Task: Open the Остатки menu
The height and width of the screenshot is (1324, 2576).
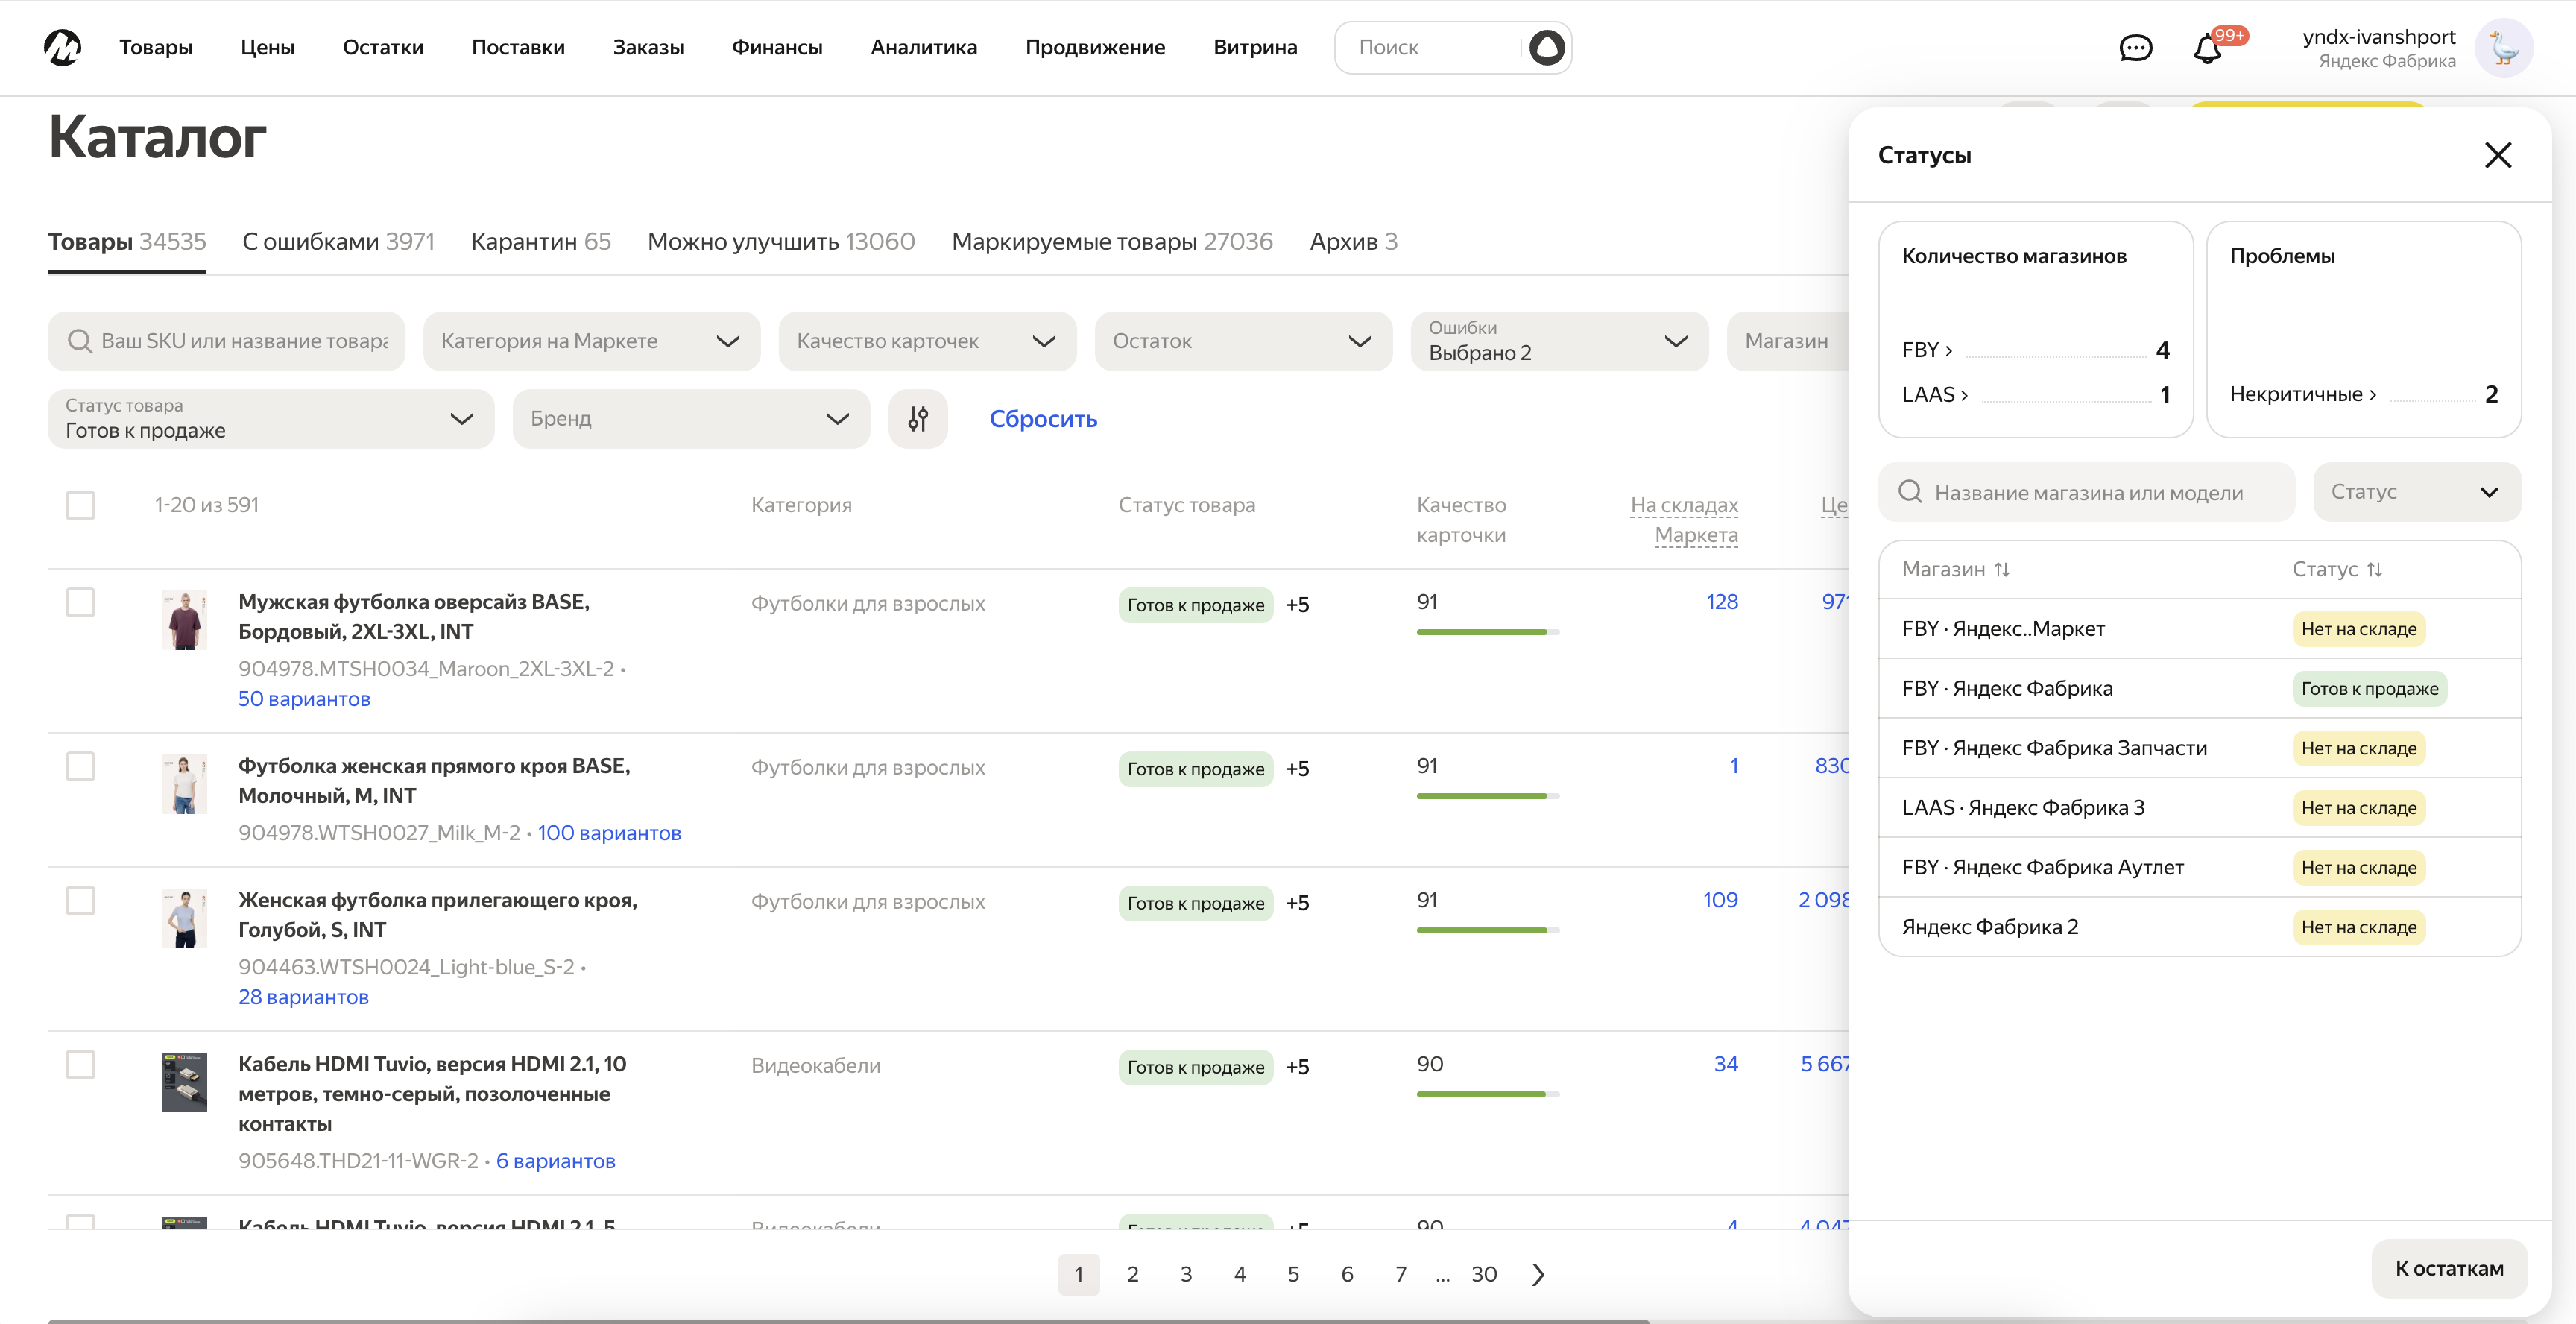Action: click(383, 47)
